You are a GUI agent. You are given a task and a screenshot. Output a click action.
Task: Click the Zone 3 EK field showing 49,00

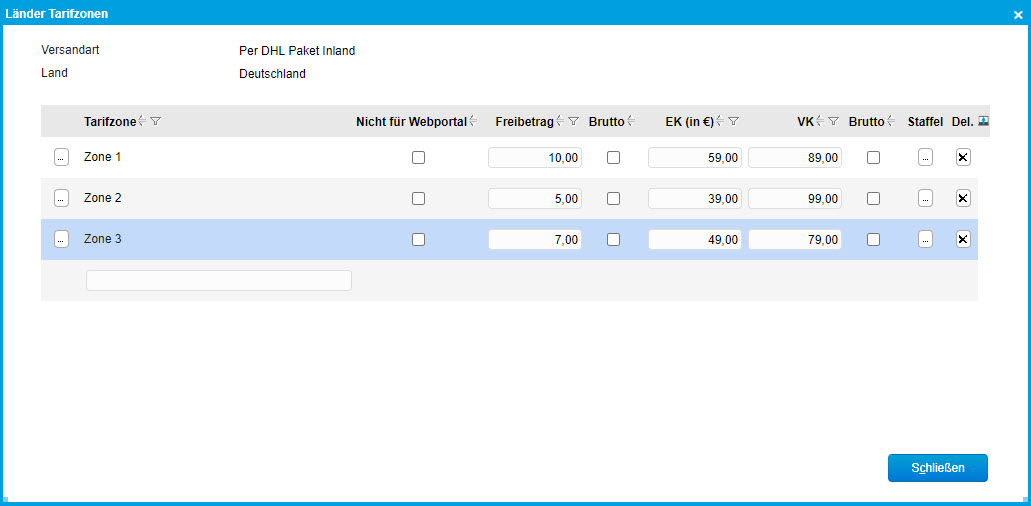click(695, 240)
